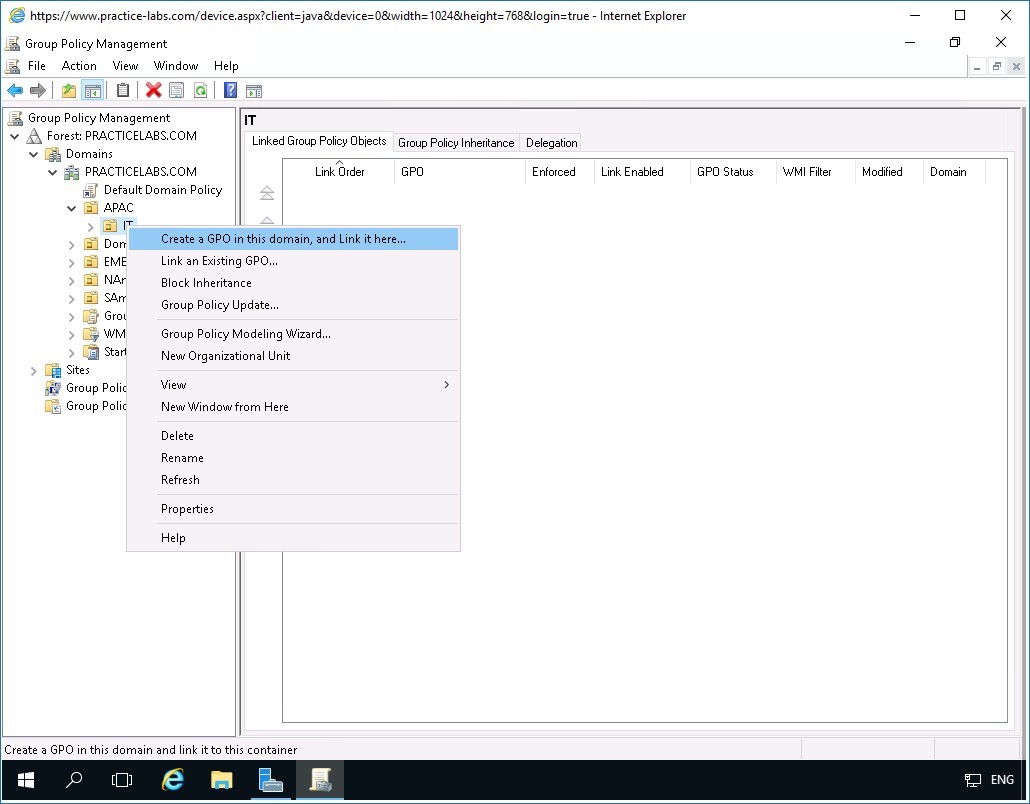Select Rename in the context menu

tap(293, 458)
